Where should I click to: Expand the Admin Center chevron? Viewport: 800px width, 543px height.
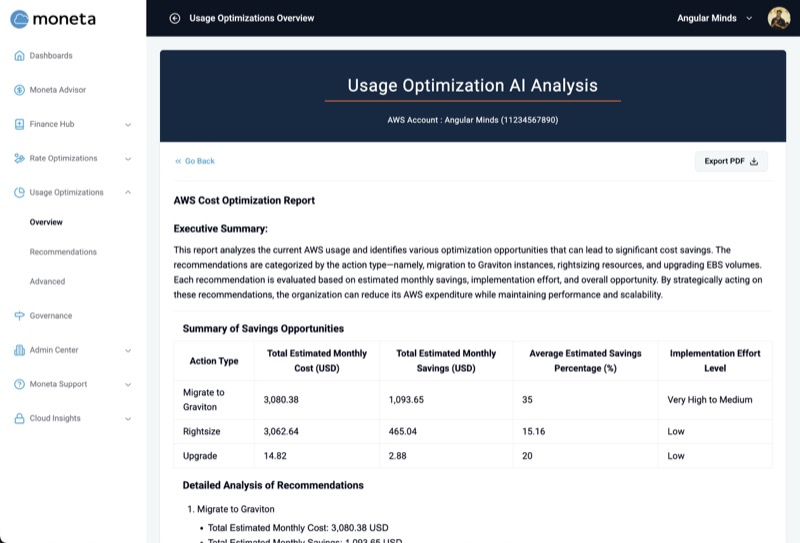pos(128,351)
